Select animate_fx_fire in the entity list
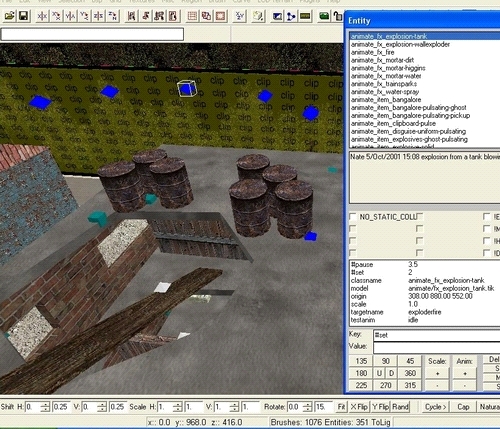 [x=372, y=52]
